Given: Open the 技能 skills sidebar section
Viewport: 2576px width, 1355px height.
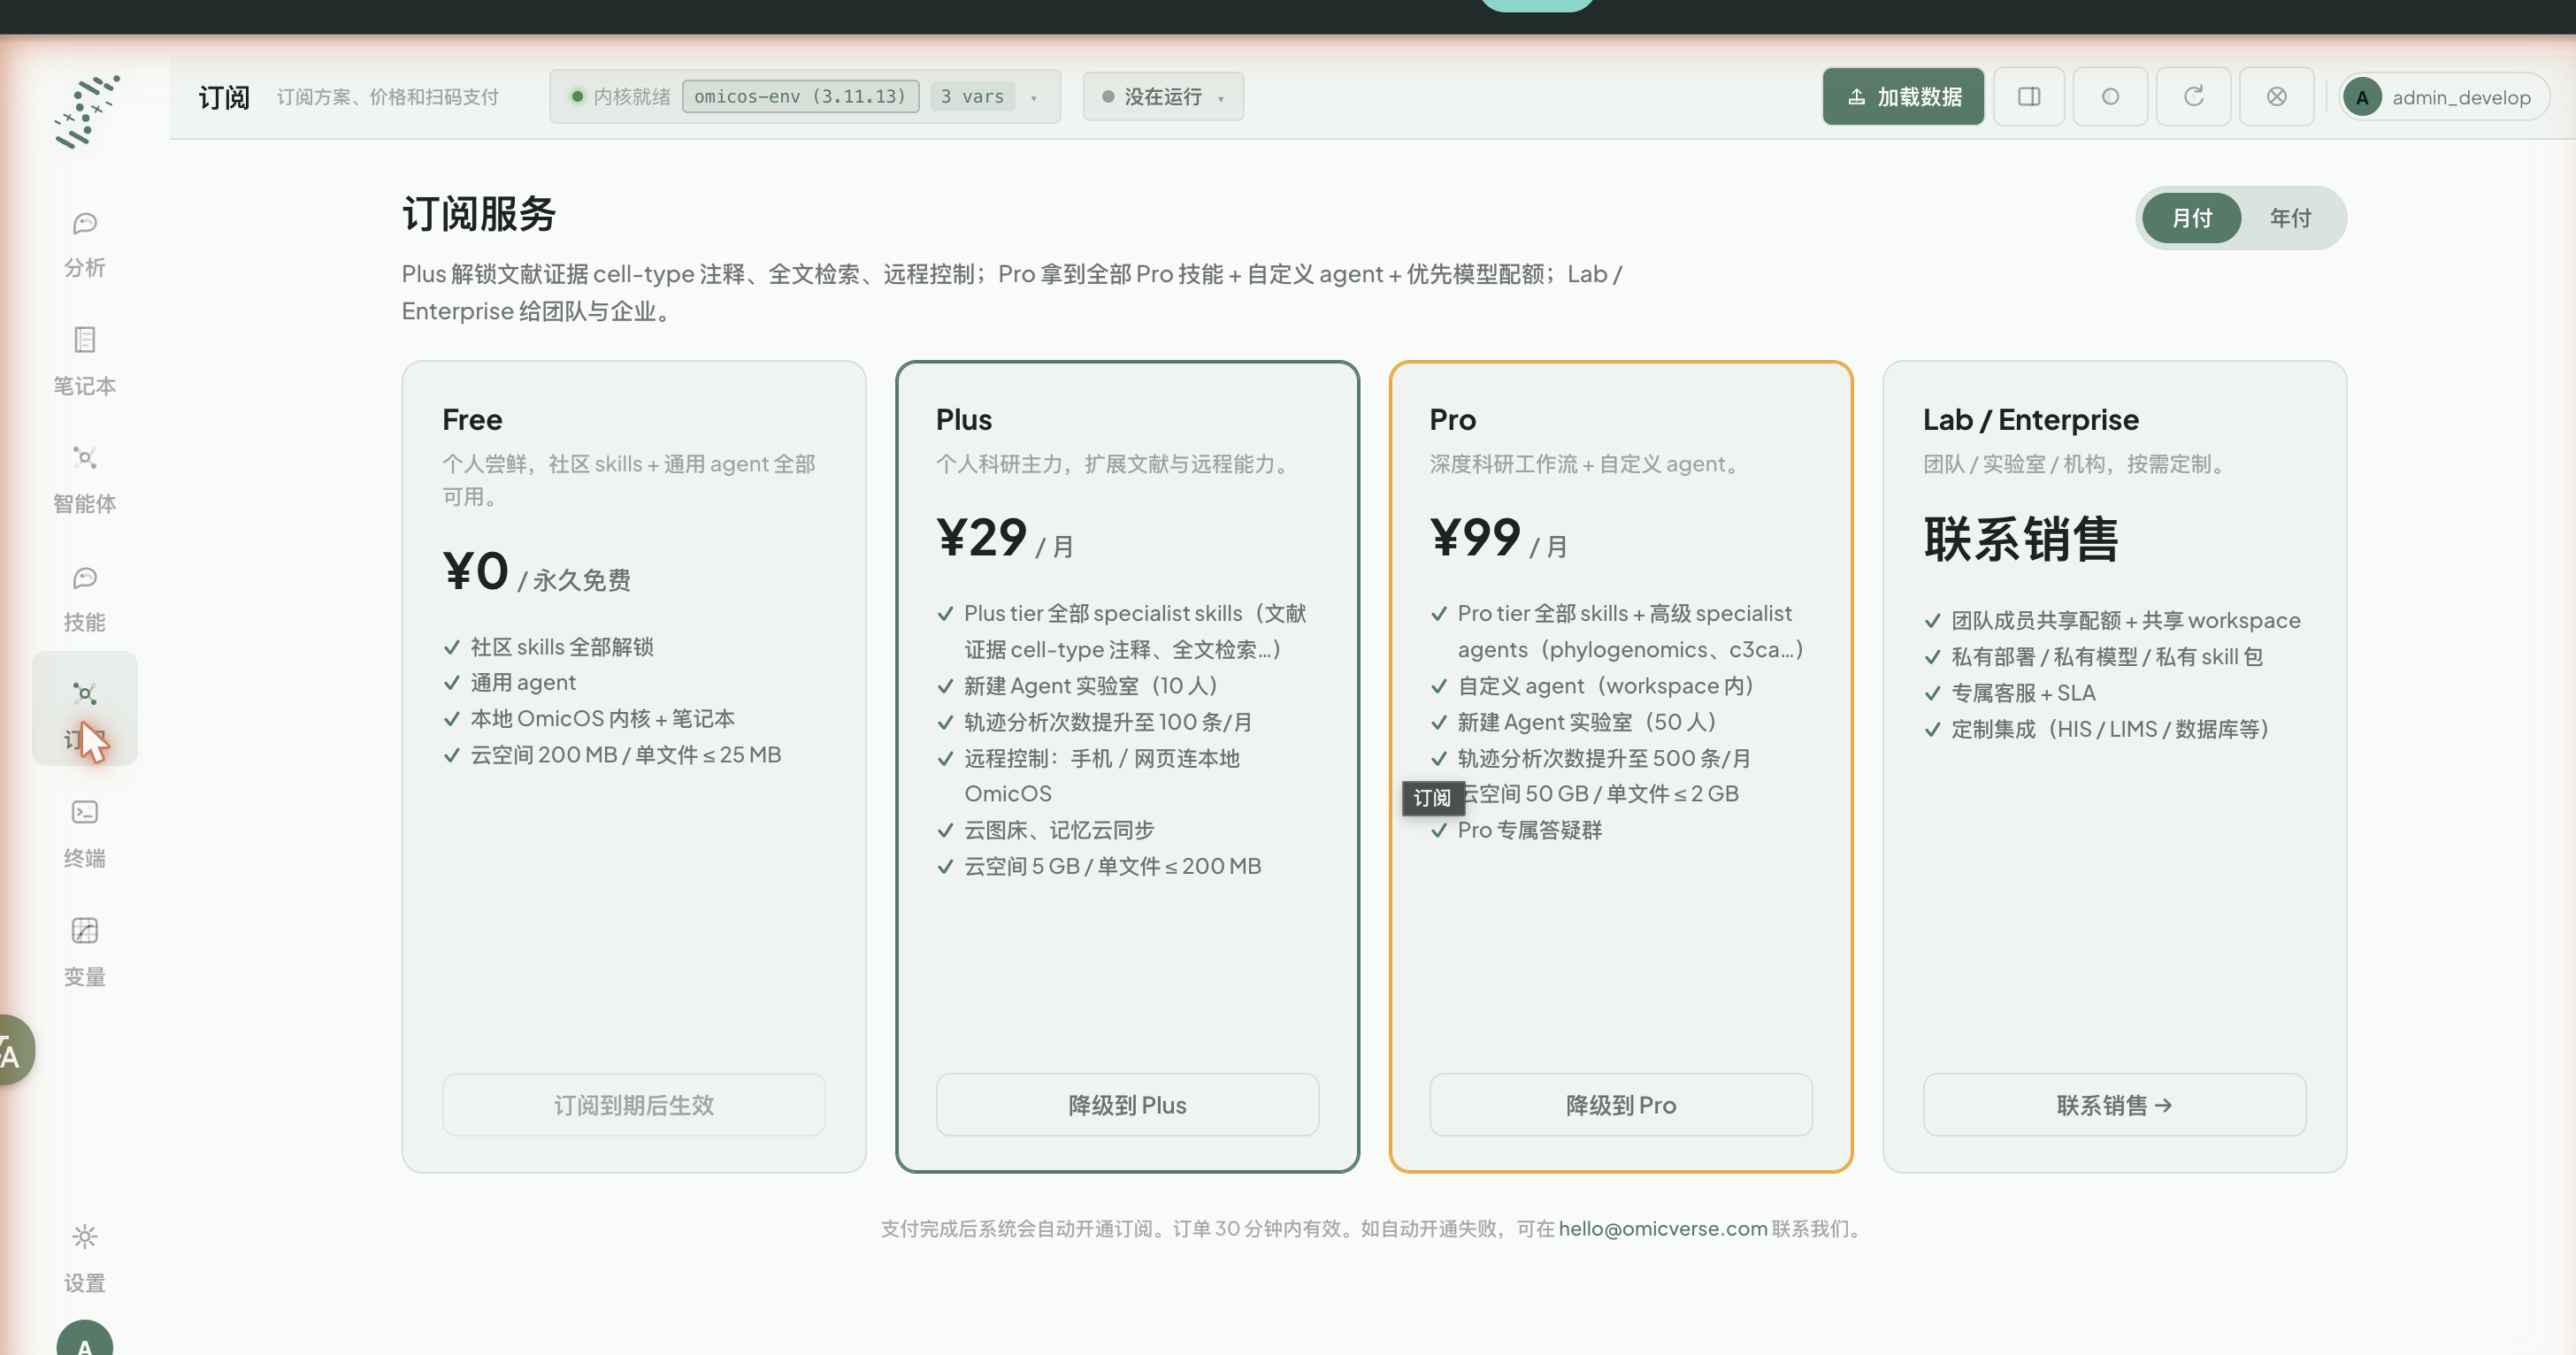Looking at the screenshot, I should [x=84, y=599].
